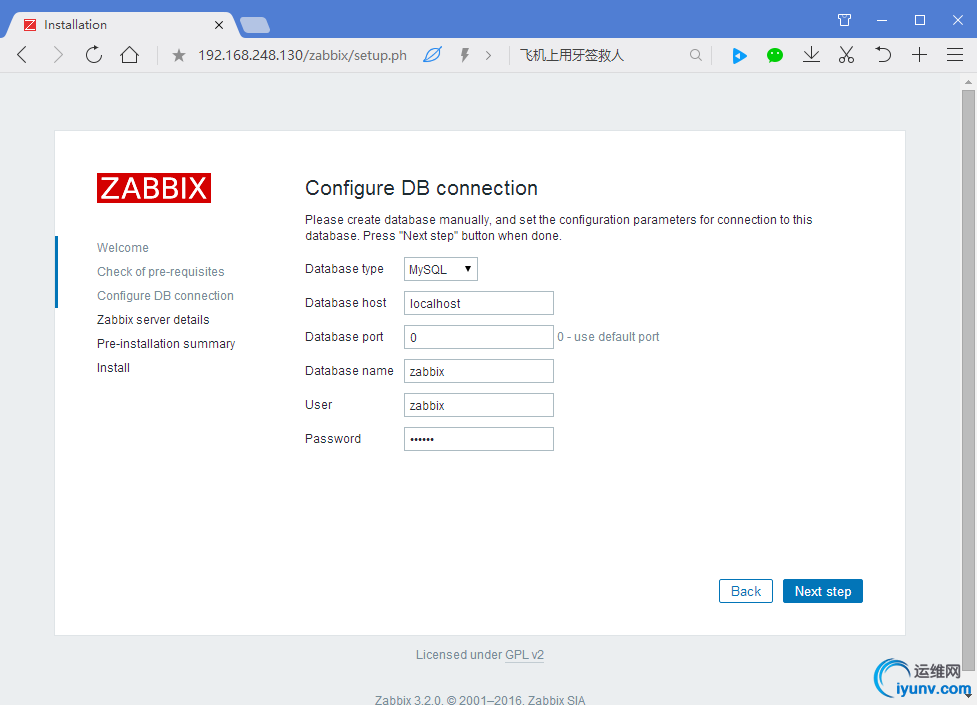Add a new tab with plus icon
Viewport: 977px width, 705px height.
click(919, 55)
